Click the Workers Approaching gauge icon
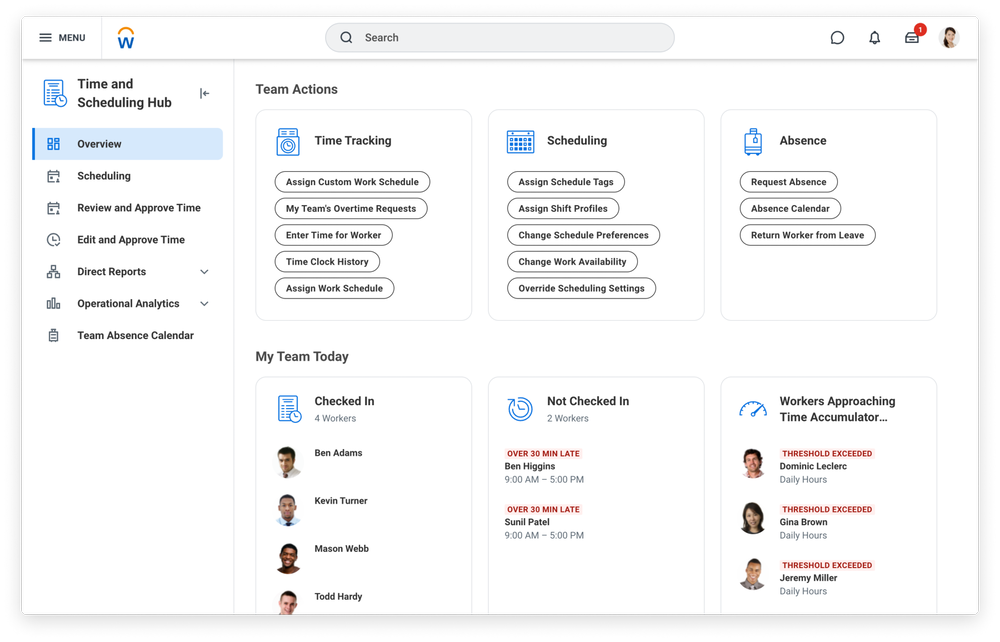Image resolution: width=1000 pixels, height=642 pixels. point(753,409)
